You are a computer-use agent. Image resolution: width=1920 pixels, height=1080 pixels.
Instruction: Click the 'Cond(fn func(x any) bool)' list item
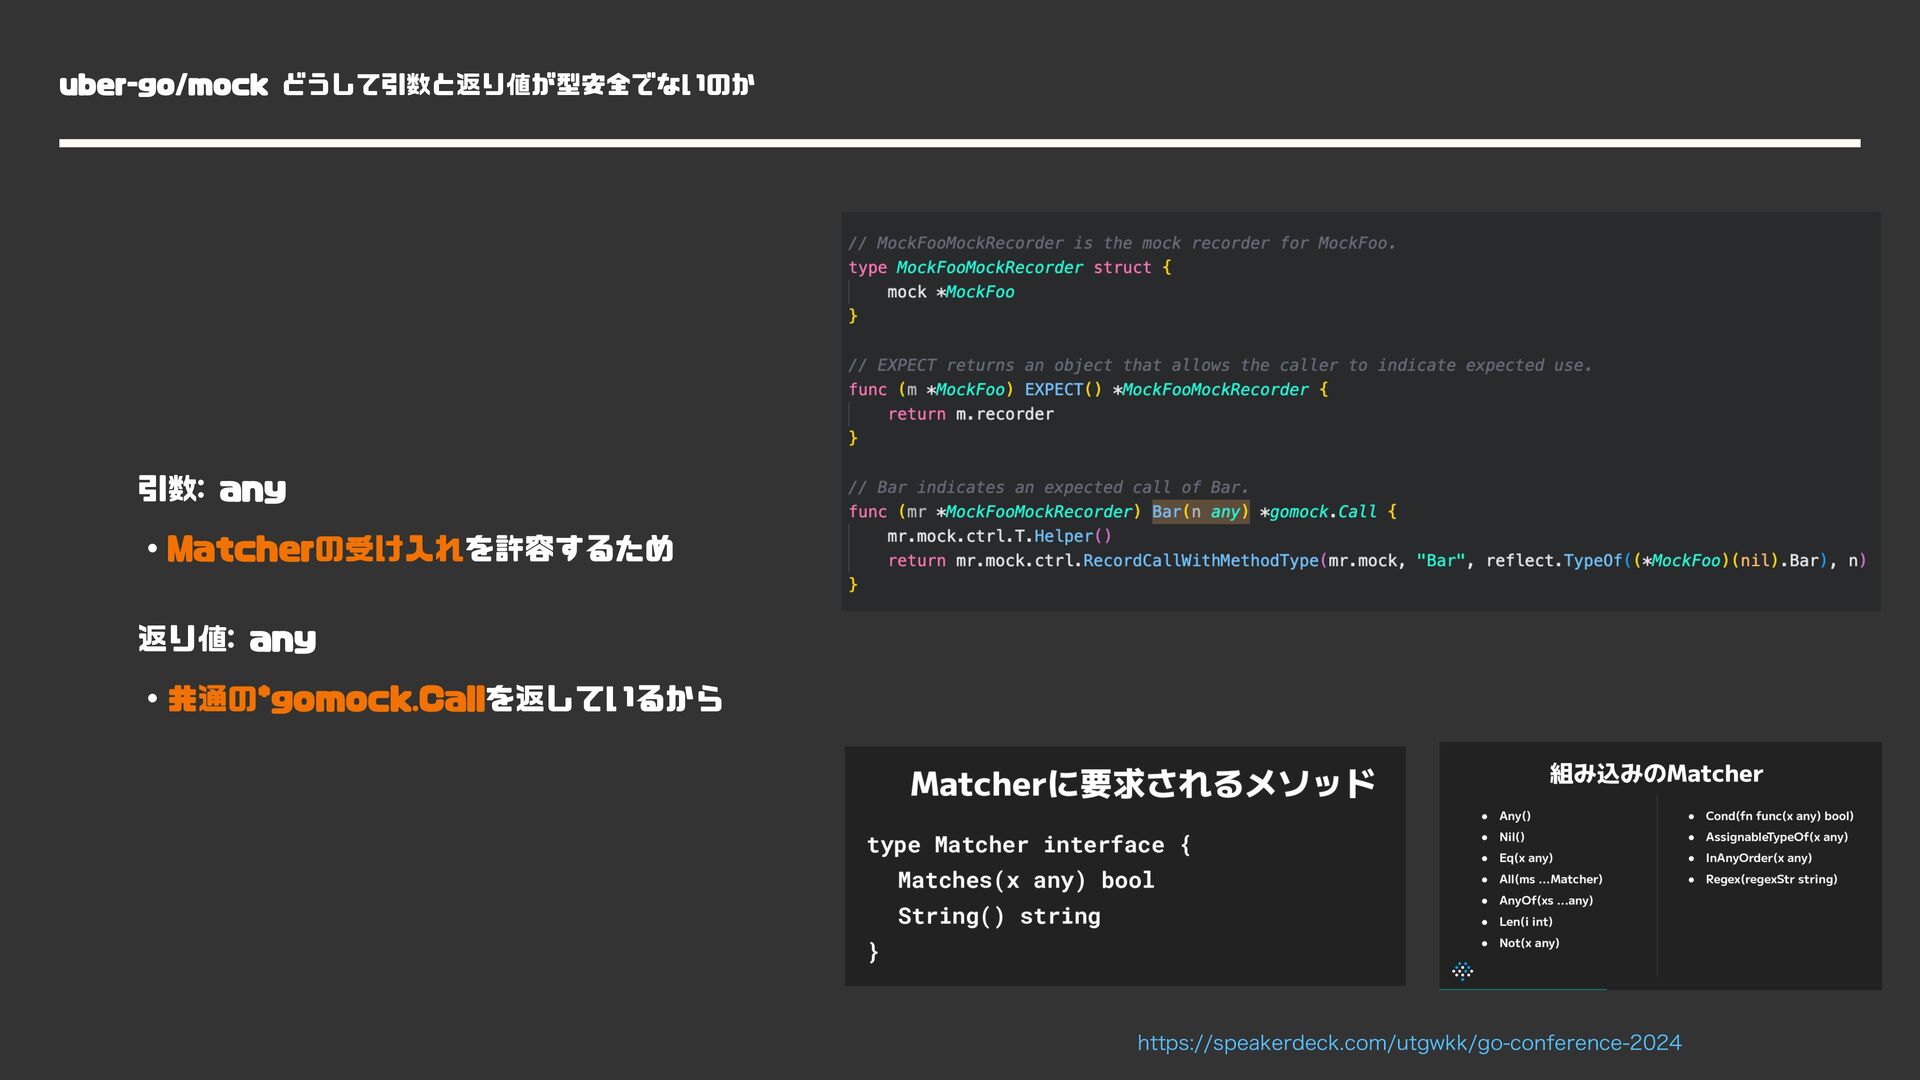1780,816
